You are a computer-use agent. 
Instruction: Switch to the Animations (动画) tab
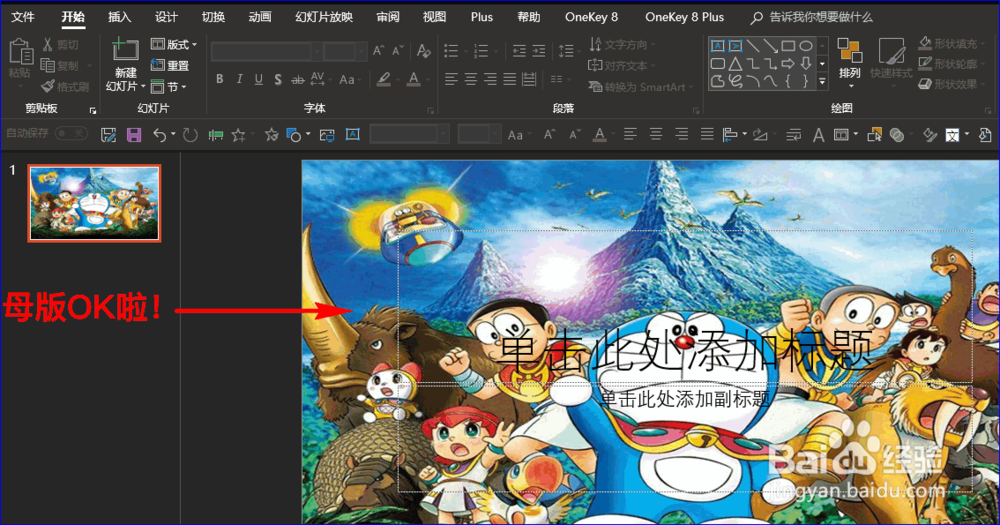pos(260,17)
